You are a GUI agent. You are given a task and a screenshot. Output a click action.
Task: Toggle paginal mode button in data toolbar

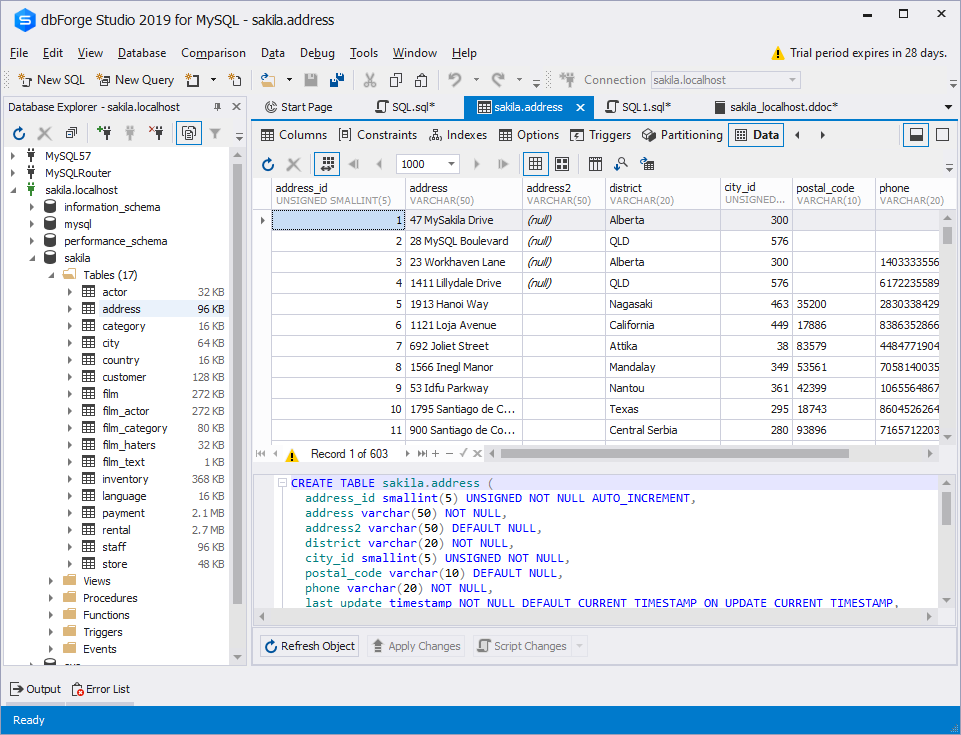[x=327, y=164]
